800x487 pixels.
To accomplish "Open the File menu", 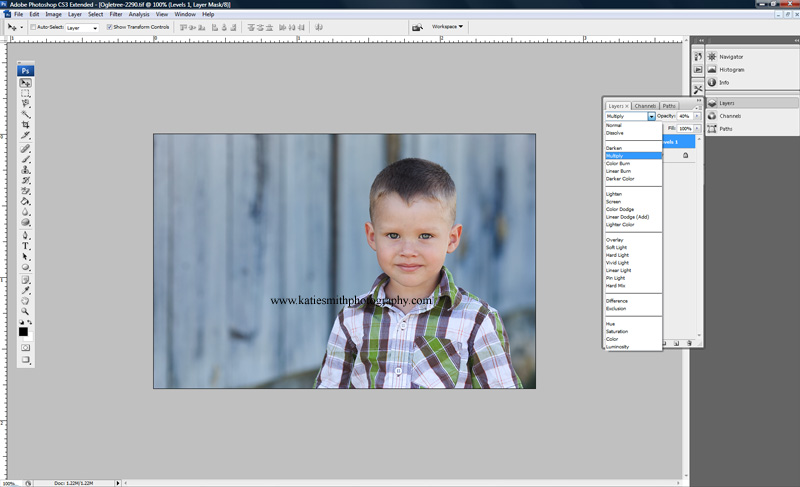I will point(18,14).
